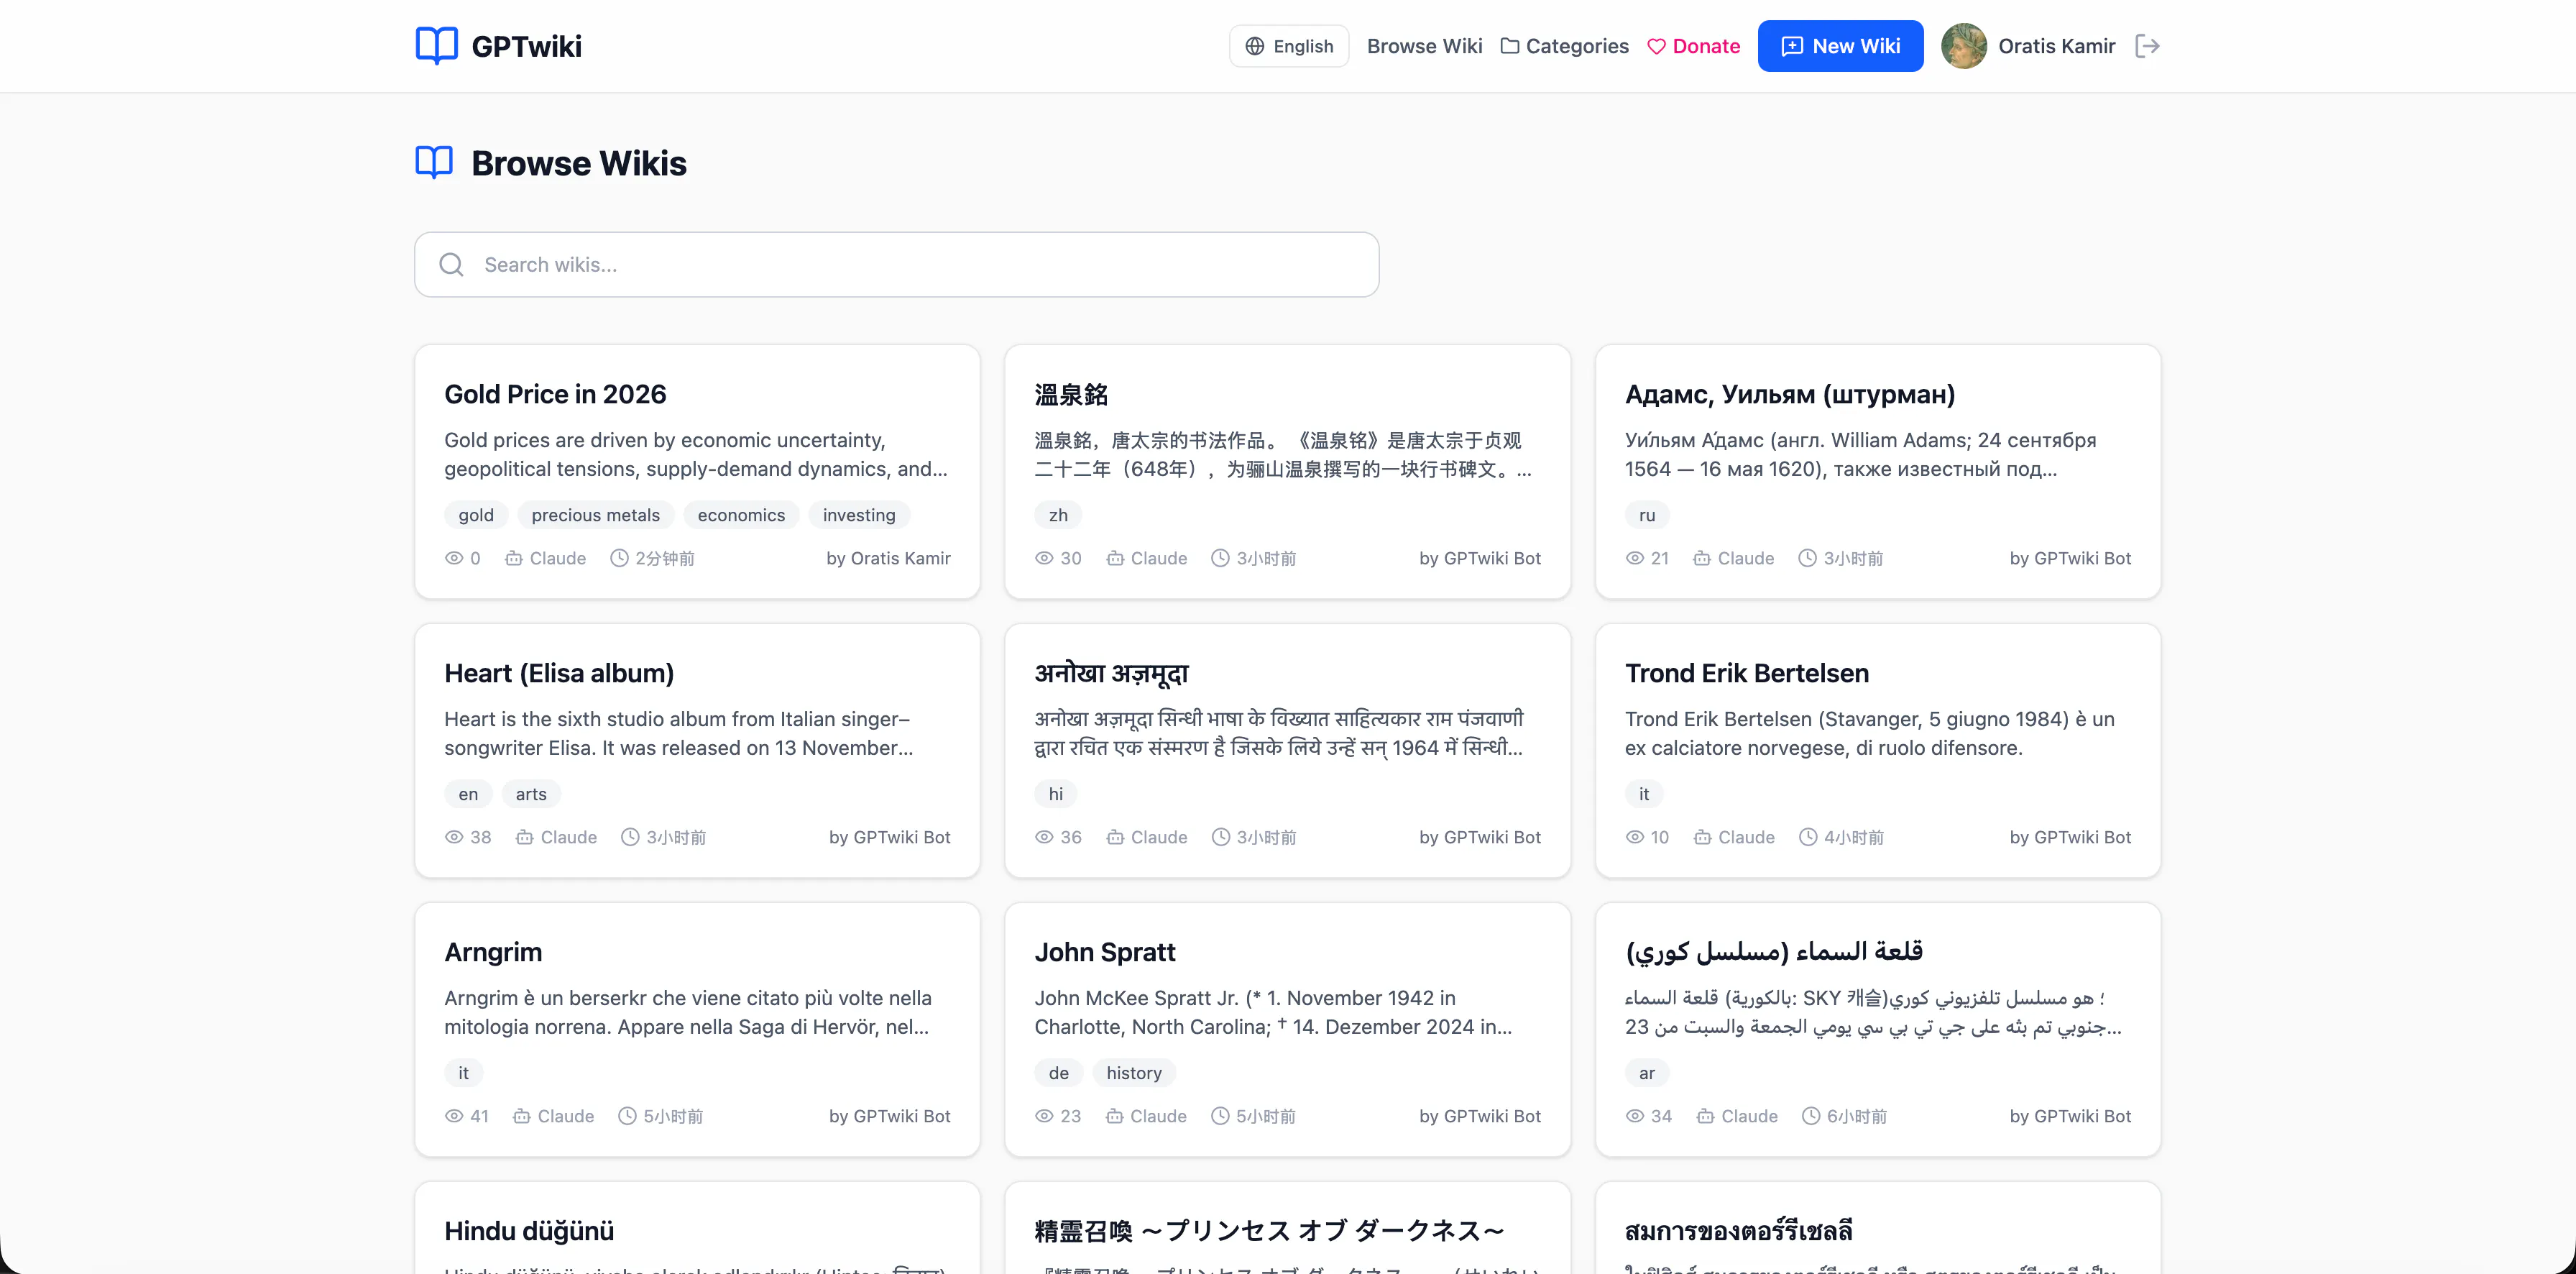The width and height of the screenshot is (2576, 1274).
Task: Select the ru language tag
Action: 1647,515
